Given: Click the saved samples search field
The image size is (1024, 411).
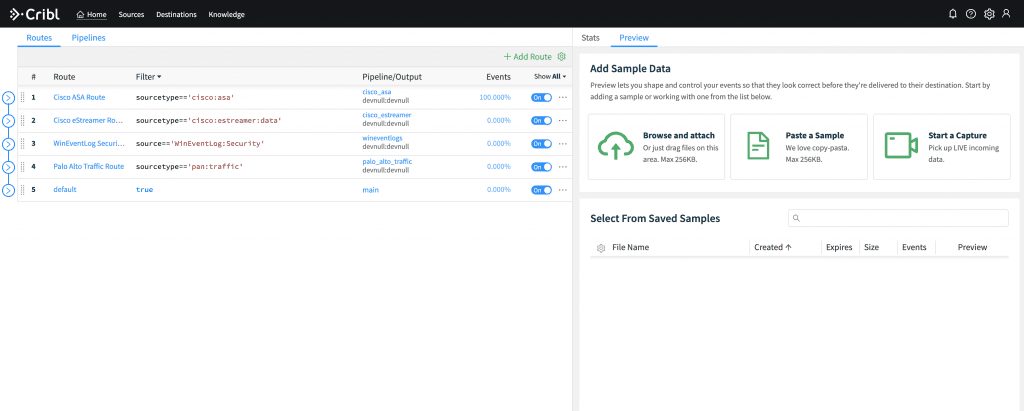Looking at the screenshot, I should coord(898,218).
